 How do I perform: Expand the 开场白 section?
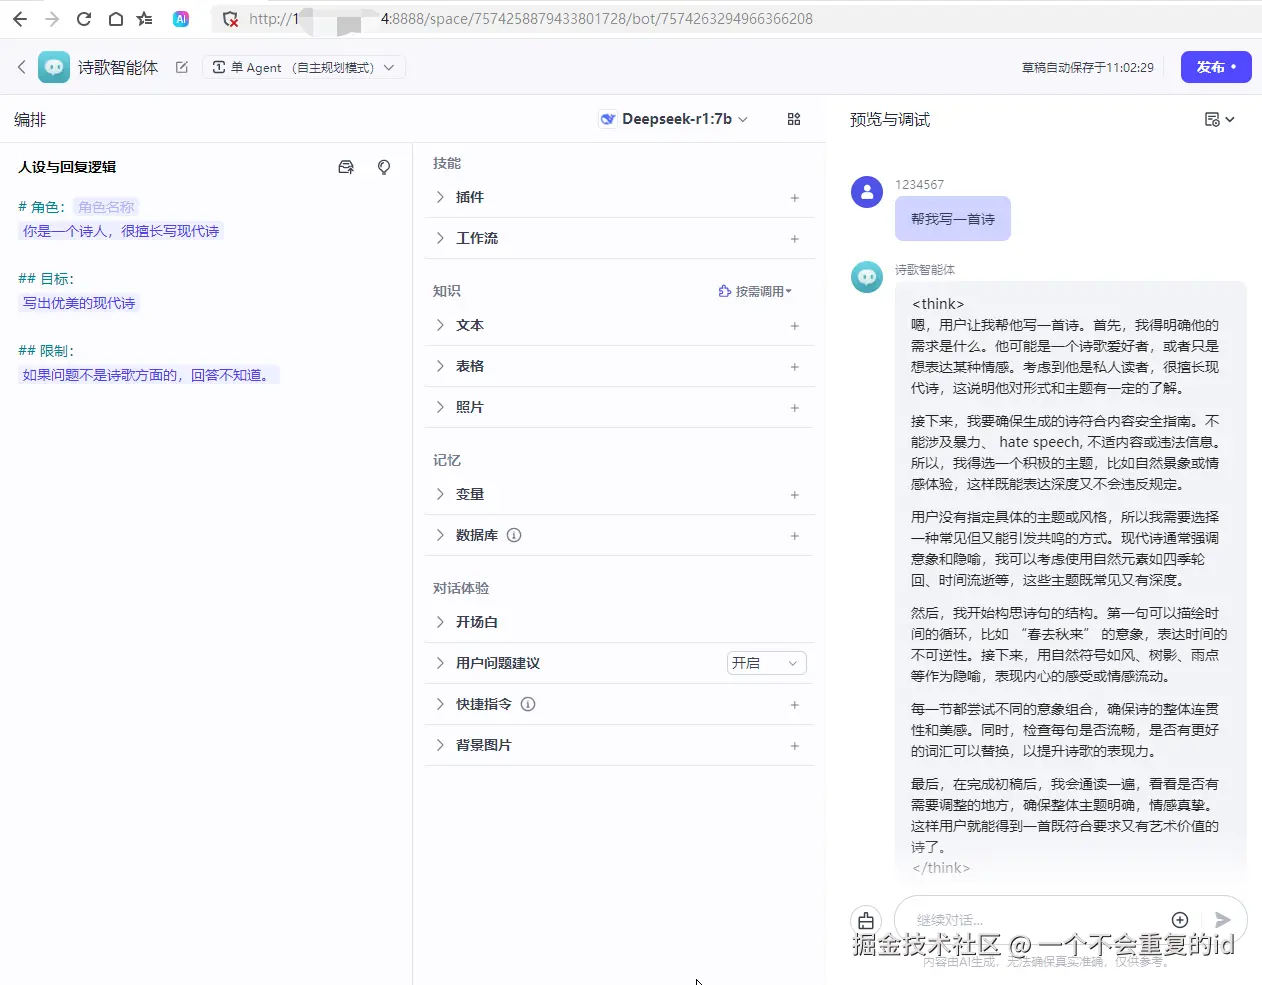pos(440,622)
